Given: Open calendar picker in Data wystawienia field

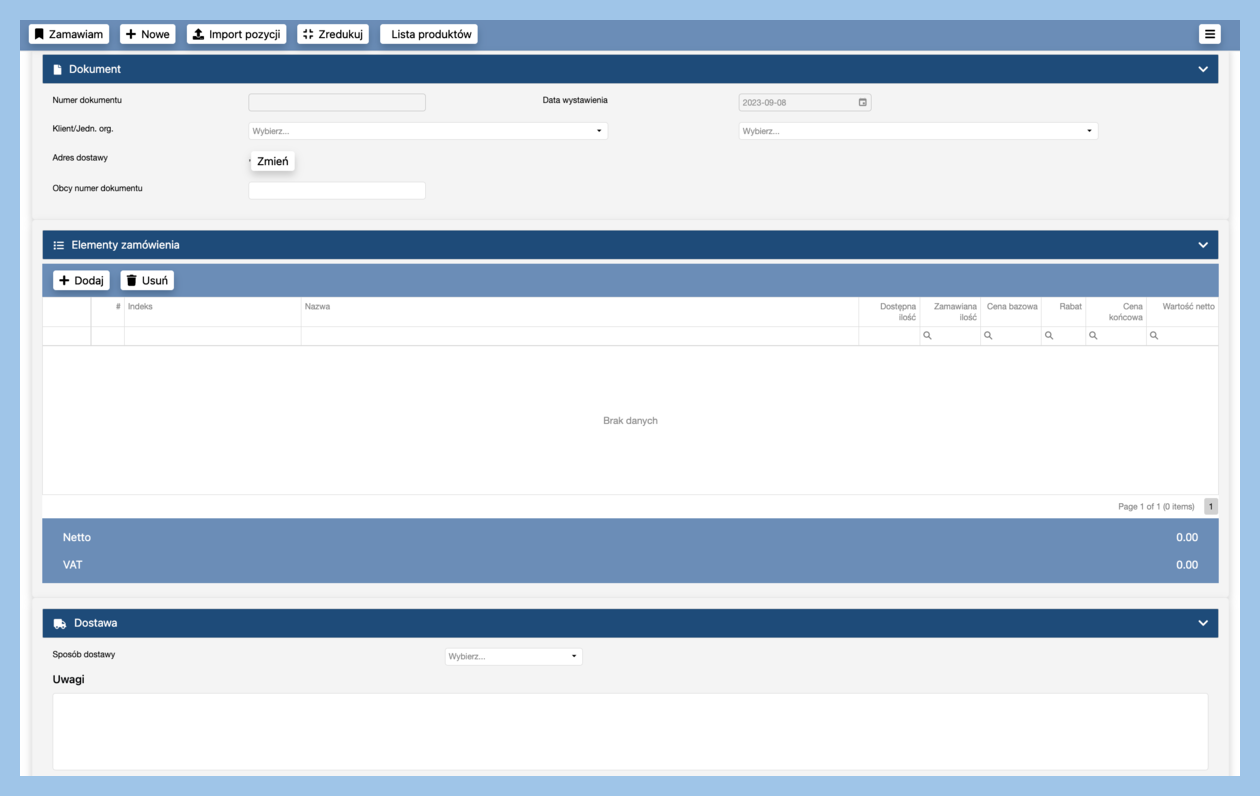Looking at the screenshot, I should pyautogui.click(x=862, y=102).
